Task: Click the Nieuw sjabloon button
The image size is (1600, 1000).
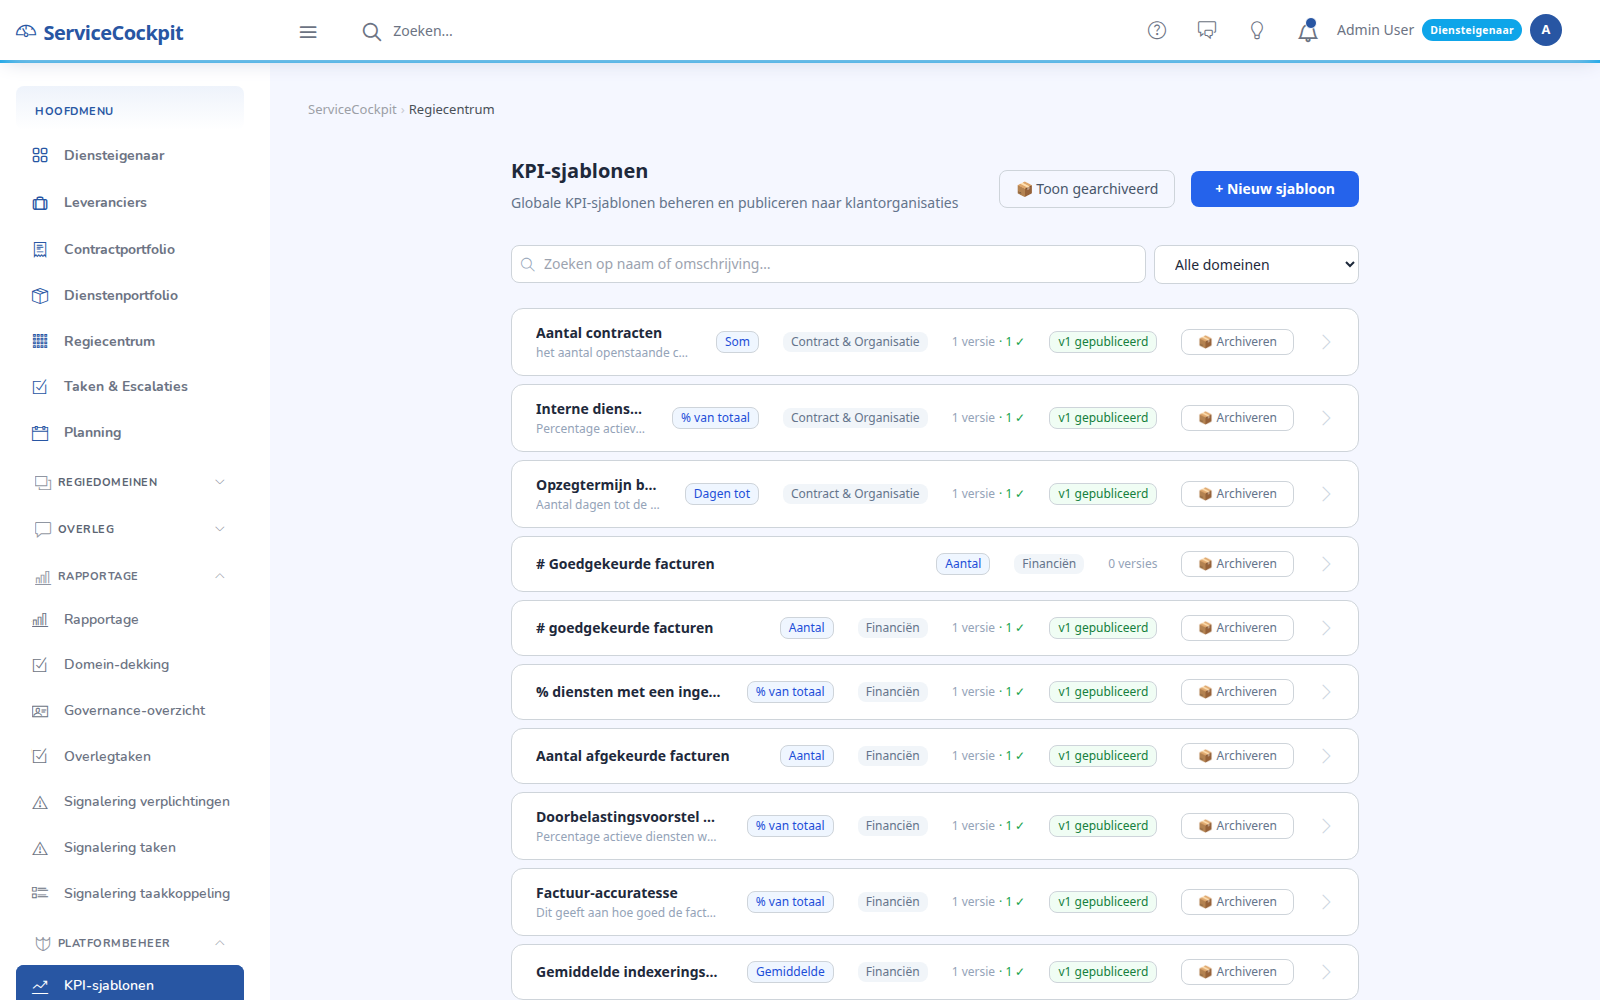Action: pyautogui.click(x=1275, y=189)
